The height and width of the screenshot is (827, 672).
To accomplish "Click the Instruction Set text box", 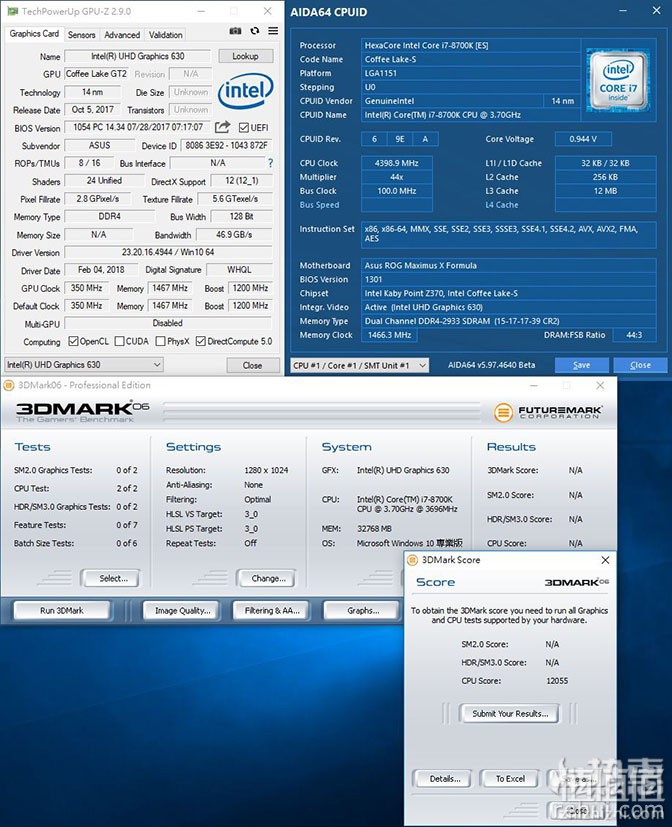I will point(508,235).
